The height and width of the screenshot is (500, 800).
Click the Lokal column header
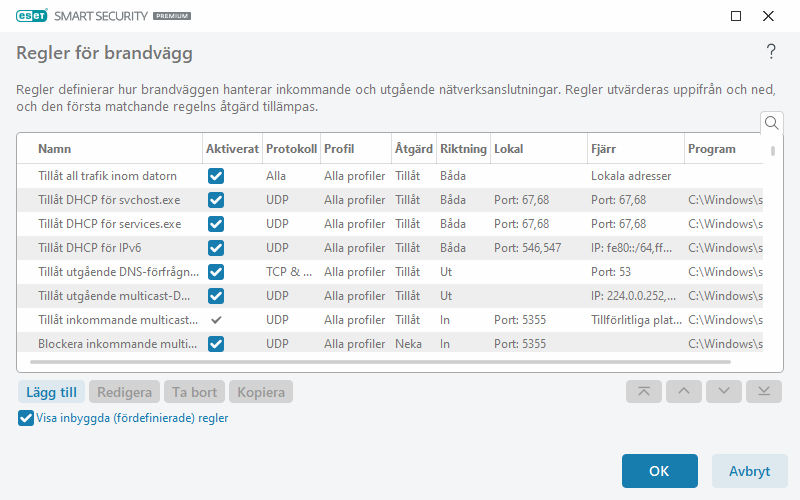point(539,149)
